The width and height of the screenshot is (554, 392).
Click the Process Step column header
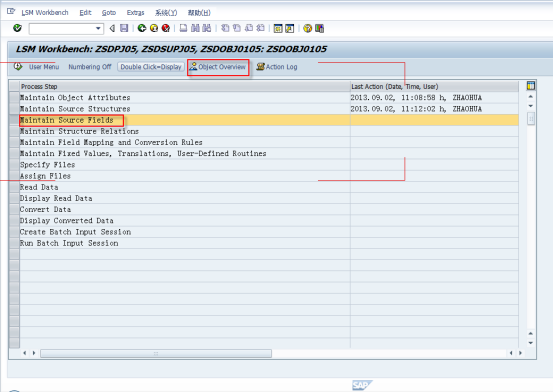[184, 86]
